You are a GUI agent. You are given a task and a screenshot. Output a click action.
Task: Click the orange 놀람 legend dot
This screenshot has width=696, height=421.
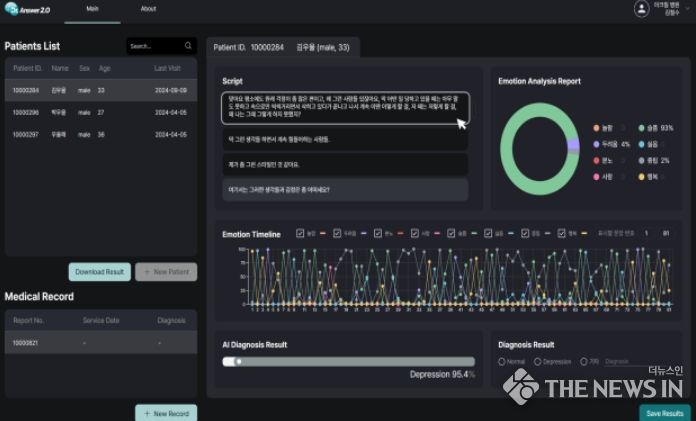[596, 128]
